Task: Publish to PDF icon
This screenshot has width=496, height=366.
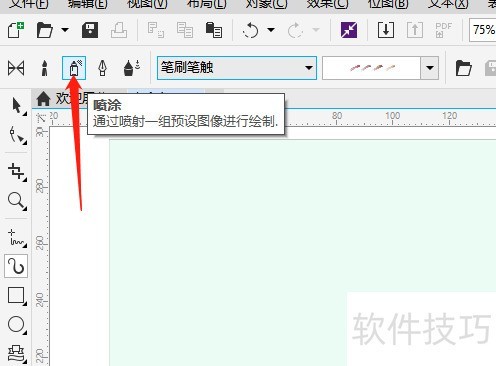Action: point(444,30)
